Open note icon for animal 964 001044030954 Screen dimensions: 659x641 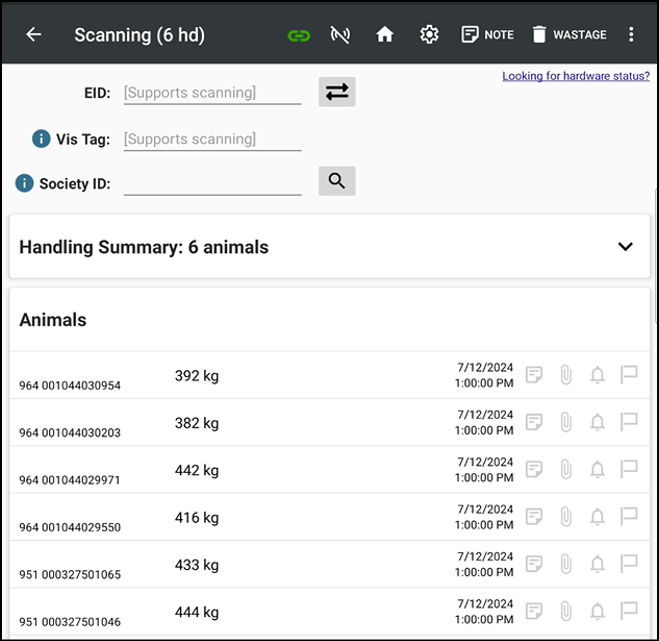pyautogui.click(x=535, y=375)
